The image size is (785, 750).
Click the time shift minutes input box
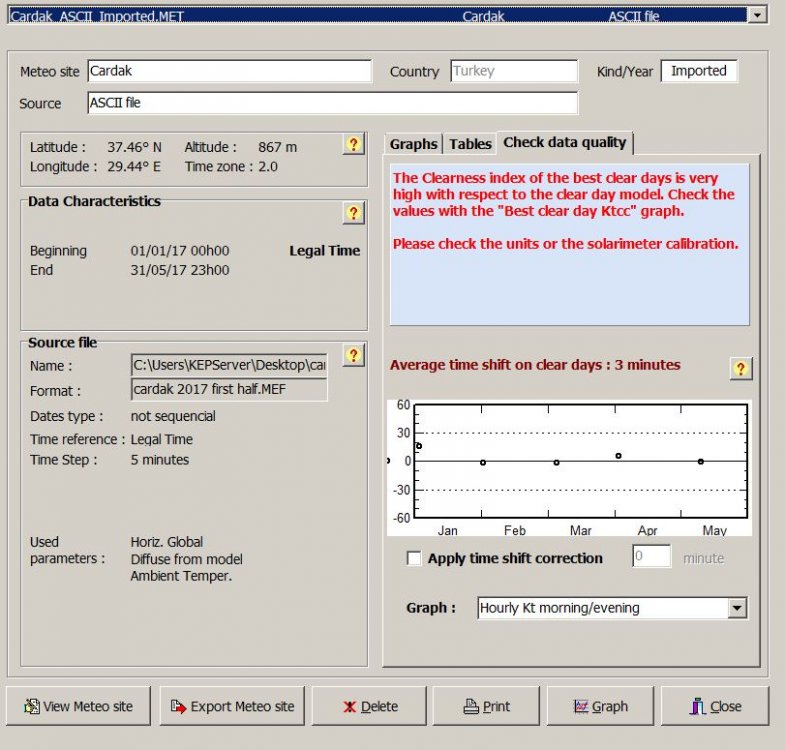pos(651,557)
